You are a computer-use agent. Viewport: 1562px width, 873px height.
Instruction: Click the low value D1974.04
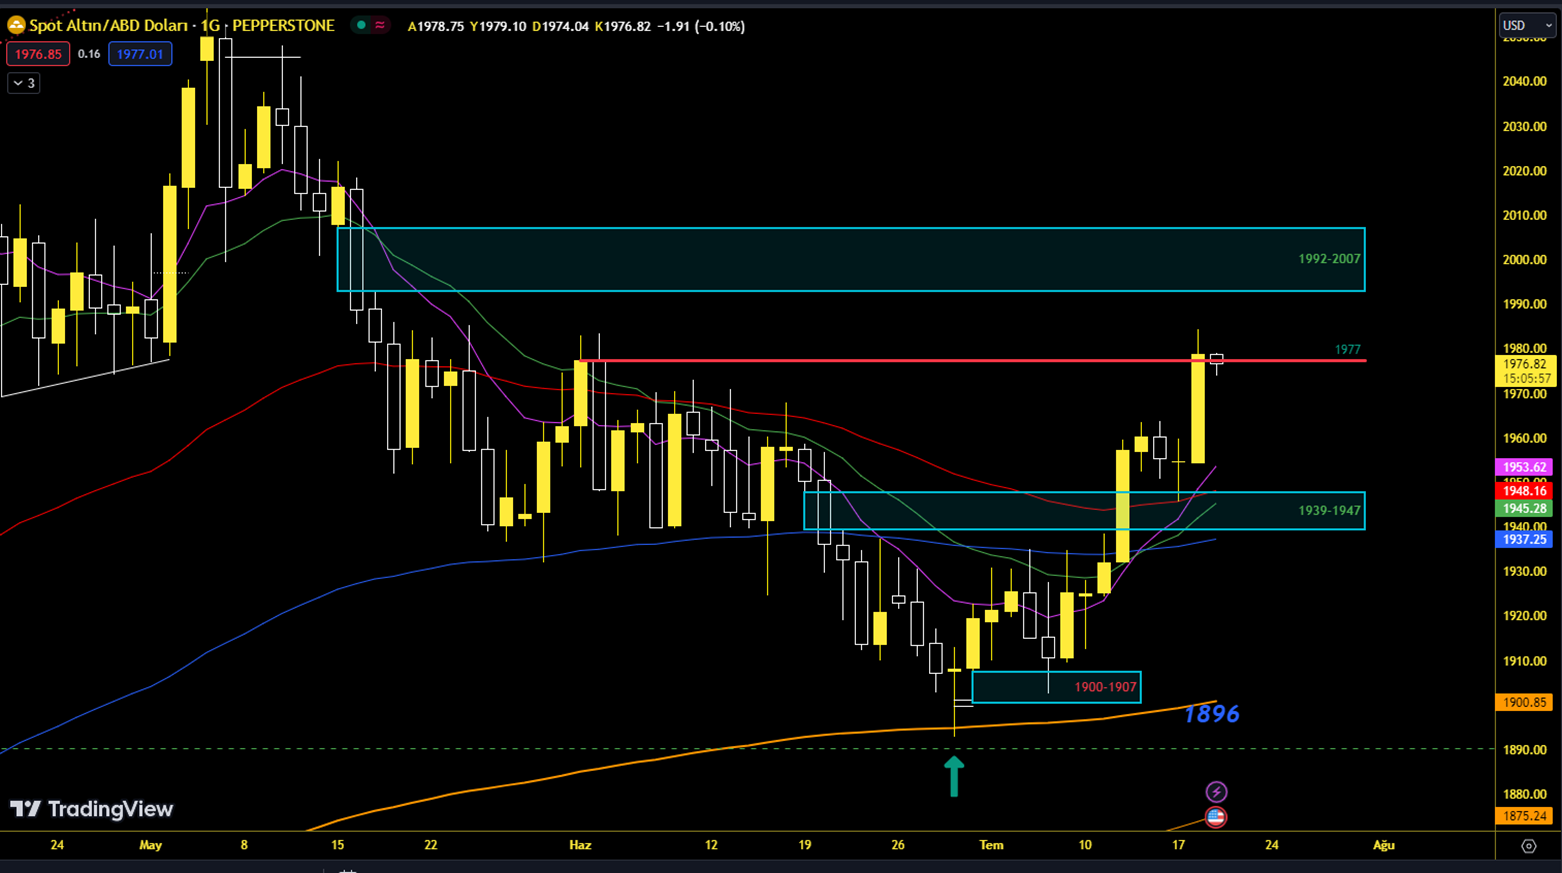[560, 27]
